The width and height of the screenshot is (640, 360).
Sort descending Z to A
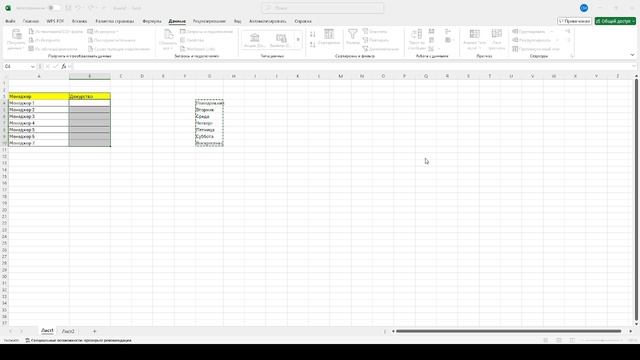pos(313,44)
